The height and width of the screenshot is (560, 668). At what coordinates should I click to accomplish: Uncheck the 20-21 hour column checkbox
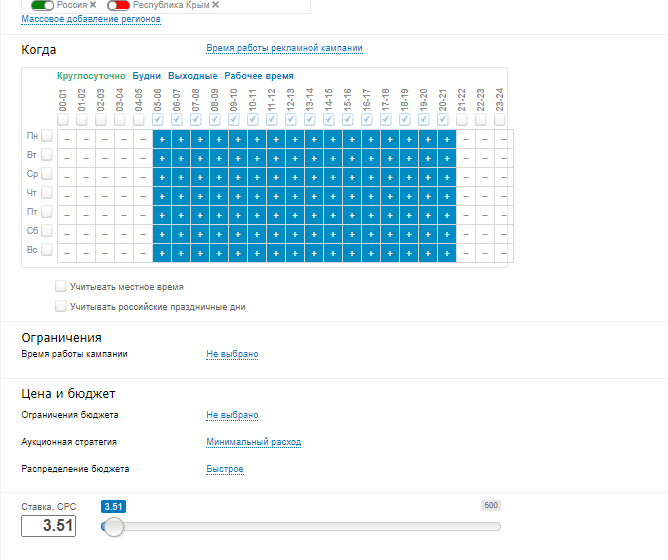point(443,119)
